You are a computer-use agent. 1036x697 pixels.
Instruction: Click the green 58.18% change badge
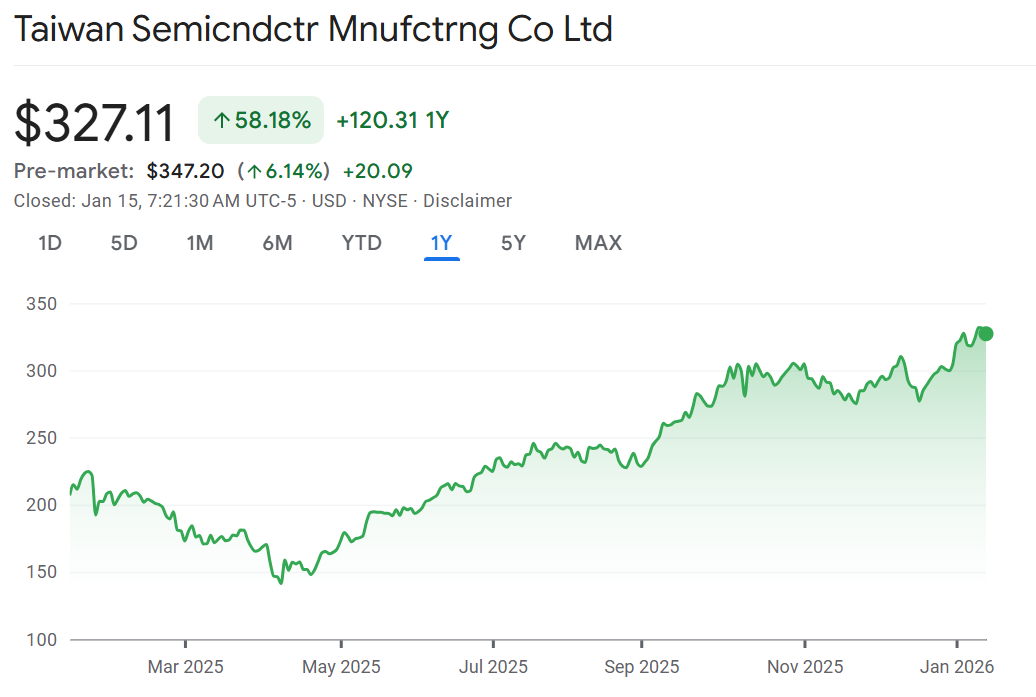point(261,121)
